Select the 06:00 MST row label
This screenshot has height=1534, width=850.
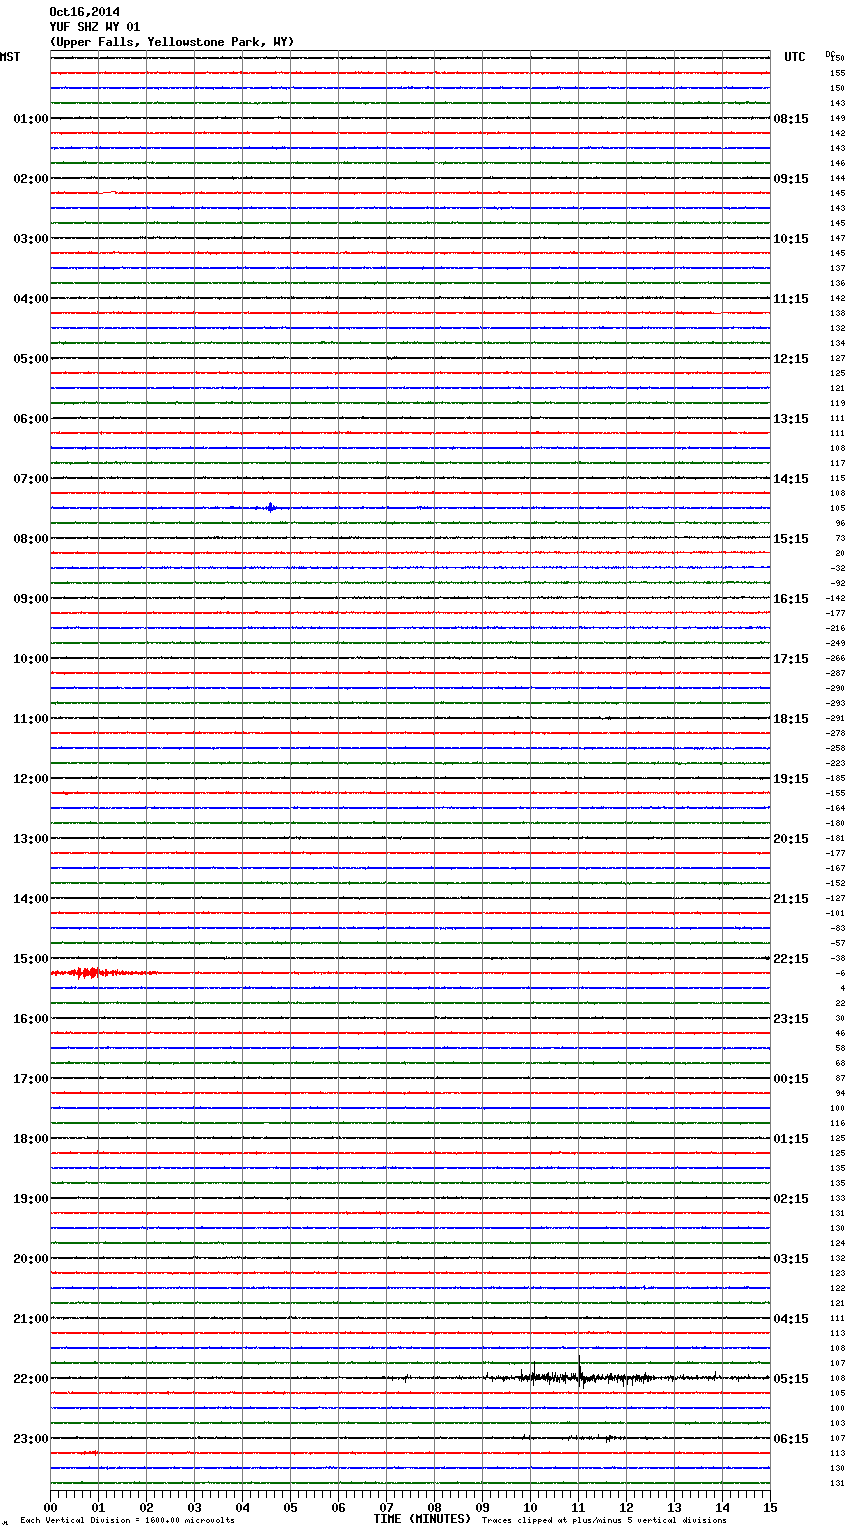click(x=30, y=419)
